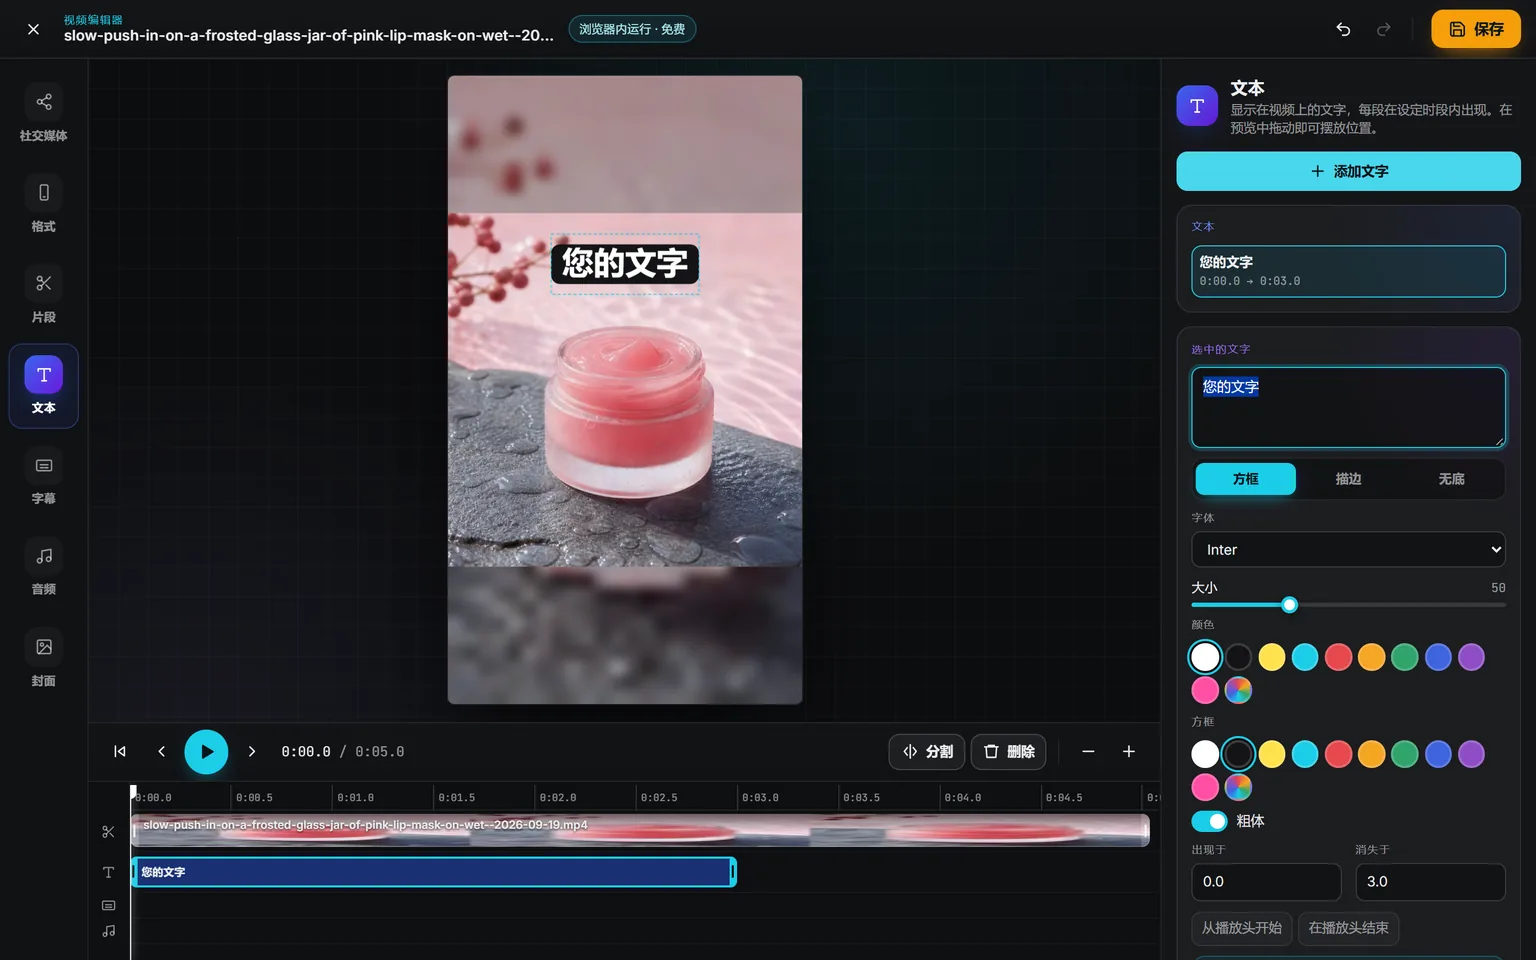
Task: Click the 分割 split button
Action: point(927,752)
